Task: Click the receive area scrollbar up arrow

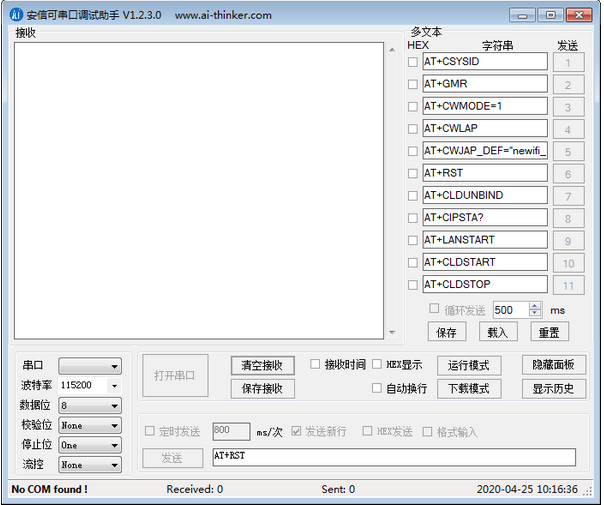Action: tap(392, 50)
